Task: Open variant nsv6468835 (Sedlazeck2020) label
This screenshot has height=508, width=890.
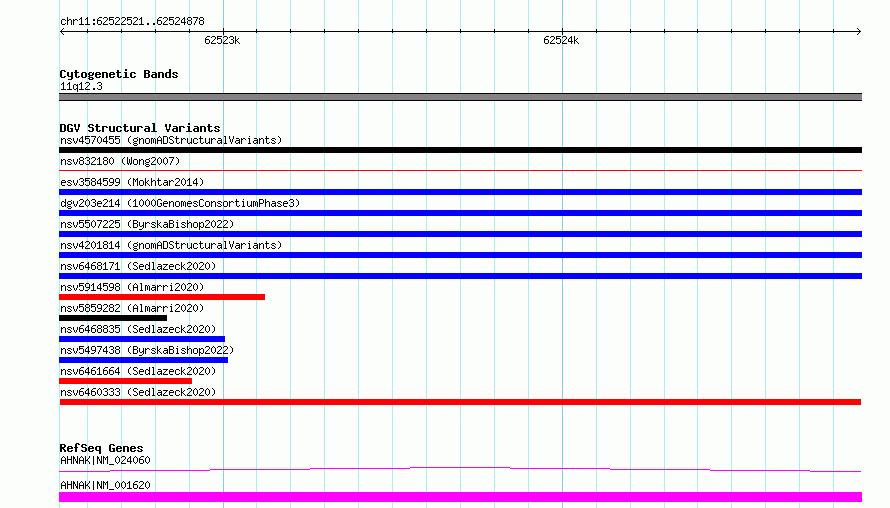Action: click(138, 329)
